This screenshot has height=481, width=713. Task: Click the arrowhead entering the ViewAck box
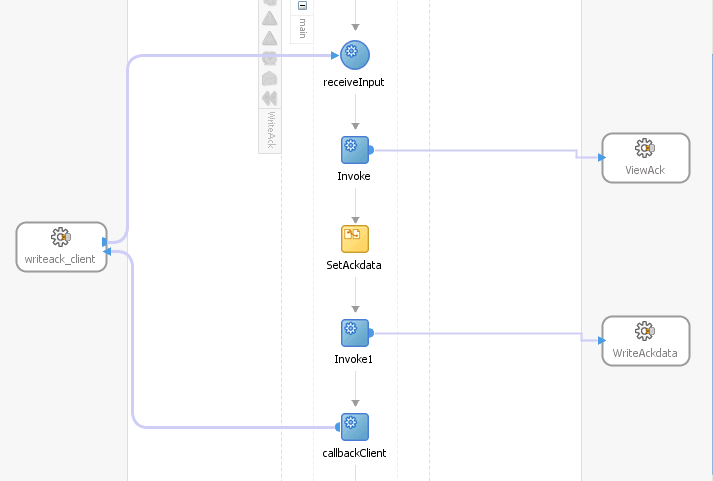pyautogui.click(x=602, y=157)
